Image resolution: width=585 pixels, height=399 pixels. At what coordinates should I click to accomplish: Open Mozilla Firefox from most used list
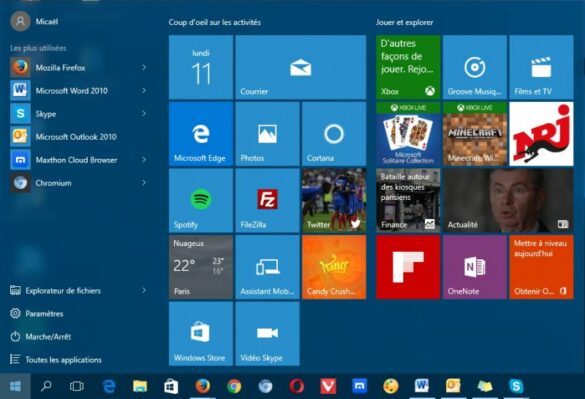click(78, 68)
